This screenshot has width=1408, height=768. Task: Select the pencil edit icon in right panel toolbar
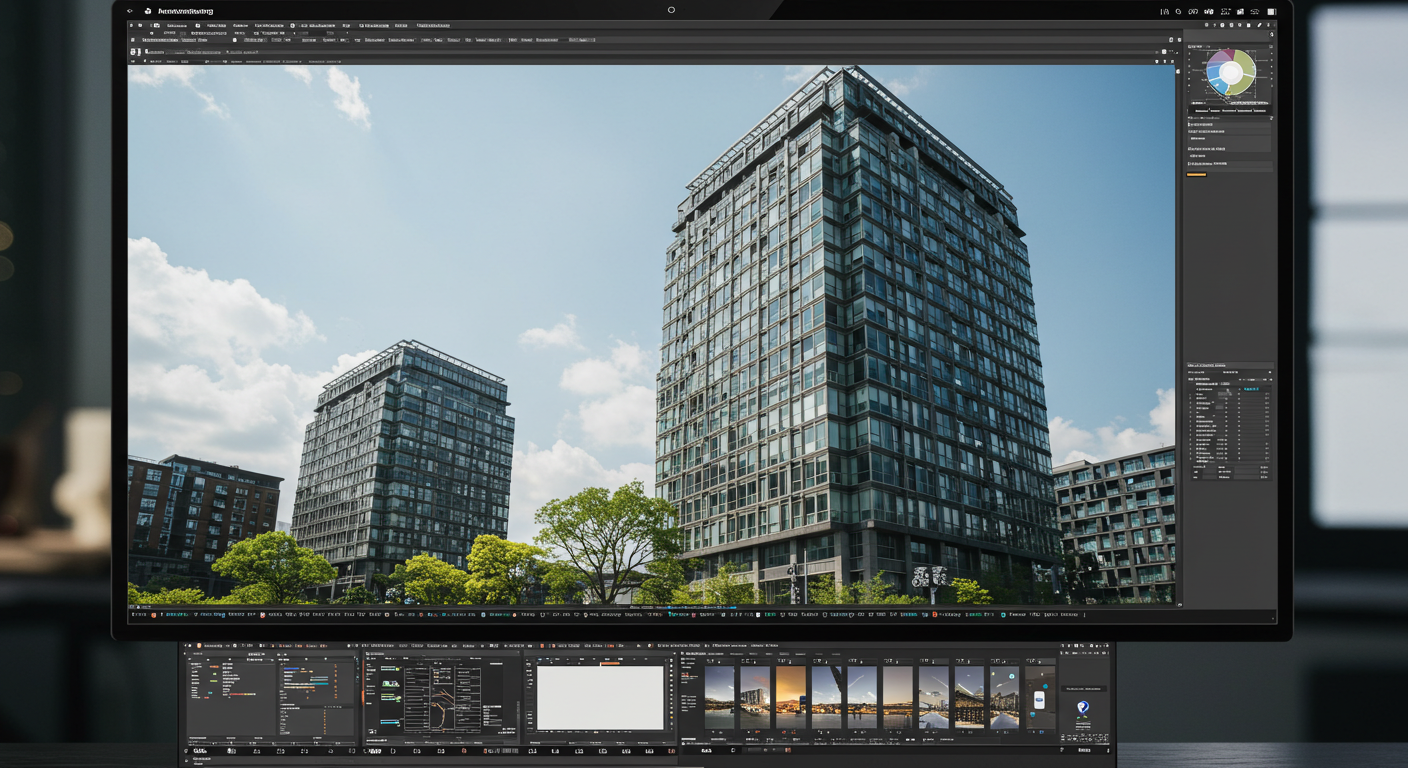[x=1259, y=25]
